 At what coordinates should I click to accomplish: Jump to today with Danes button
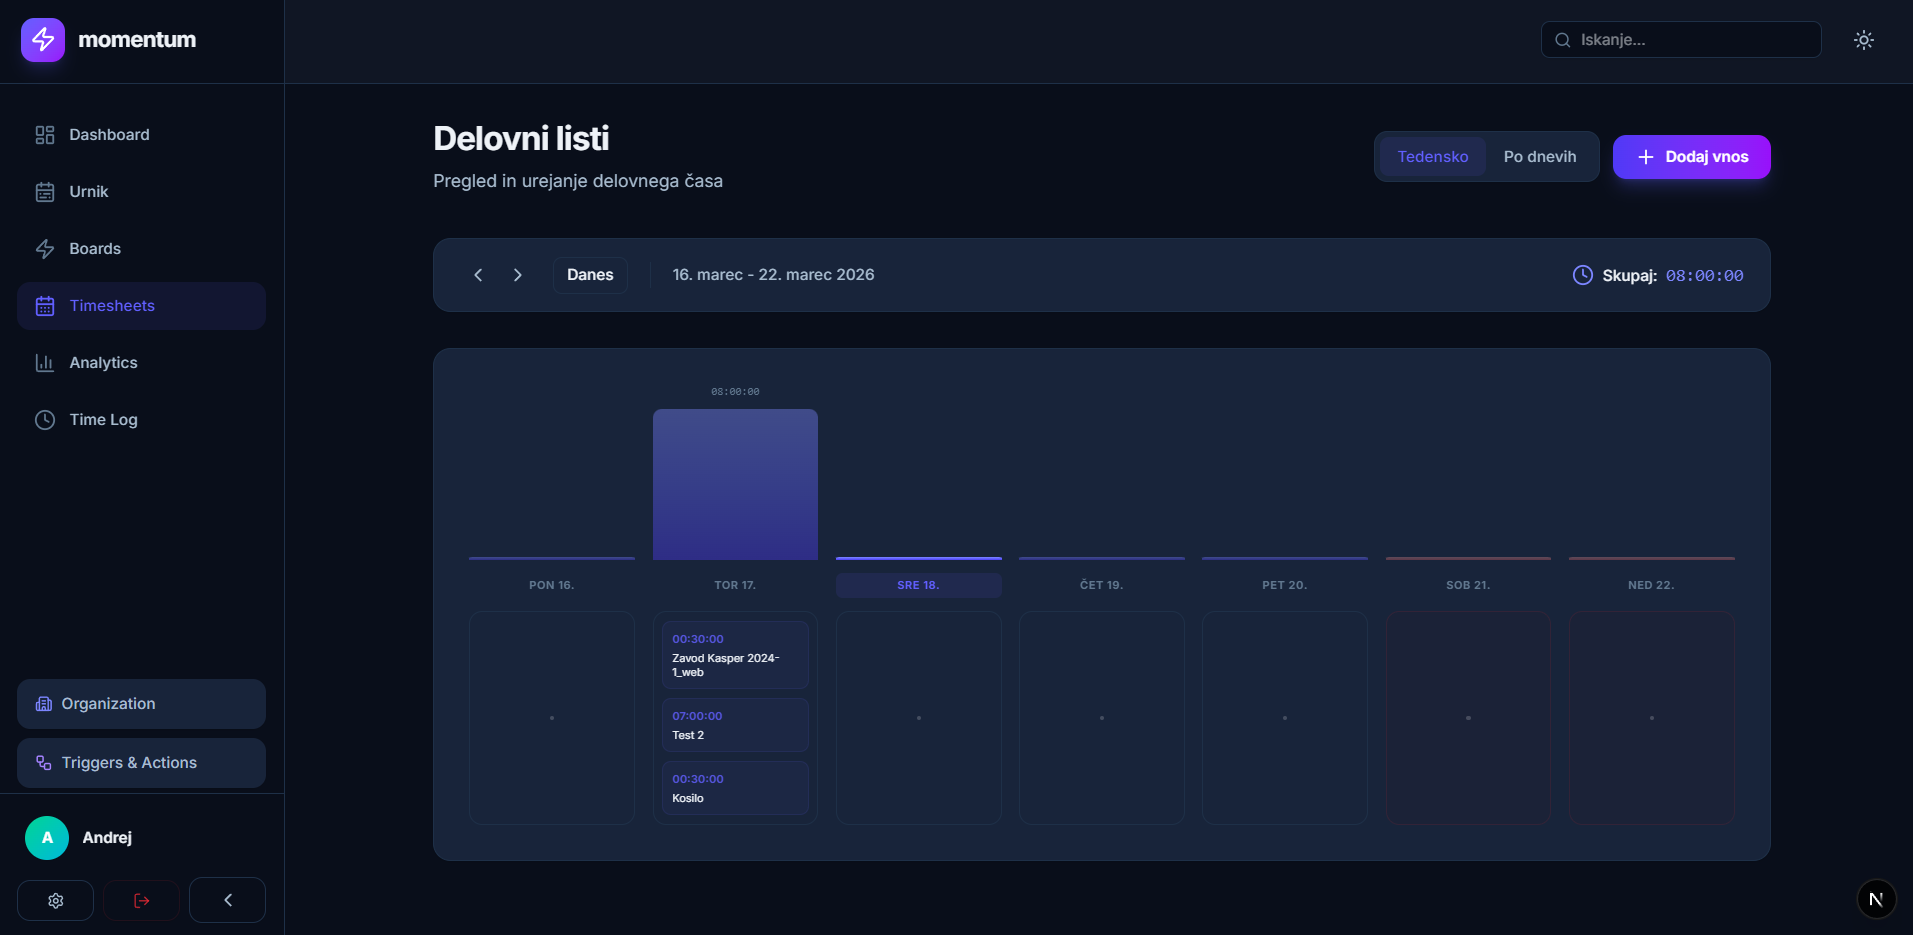(x=590, y=275)
